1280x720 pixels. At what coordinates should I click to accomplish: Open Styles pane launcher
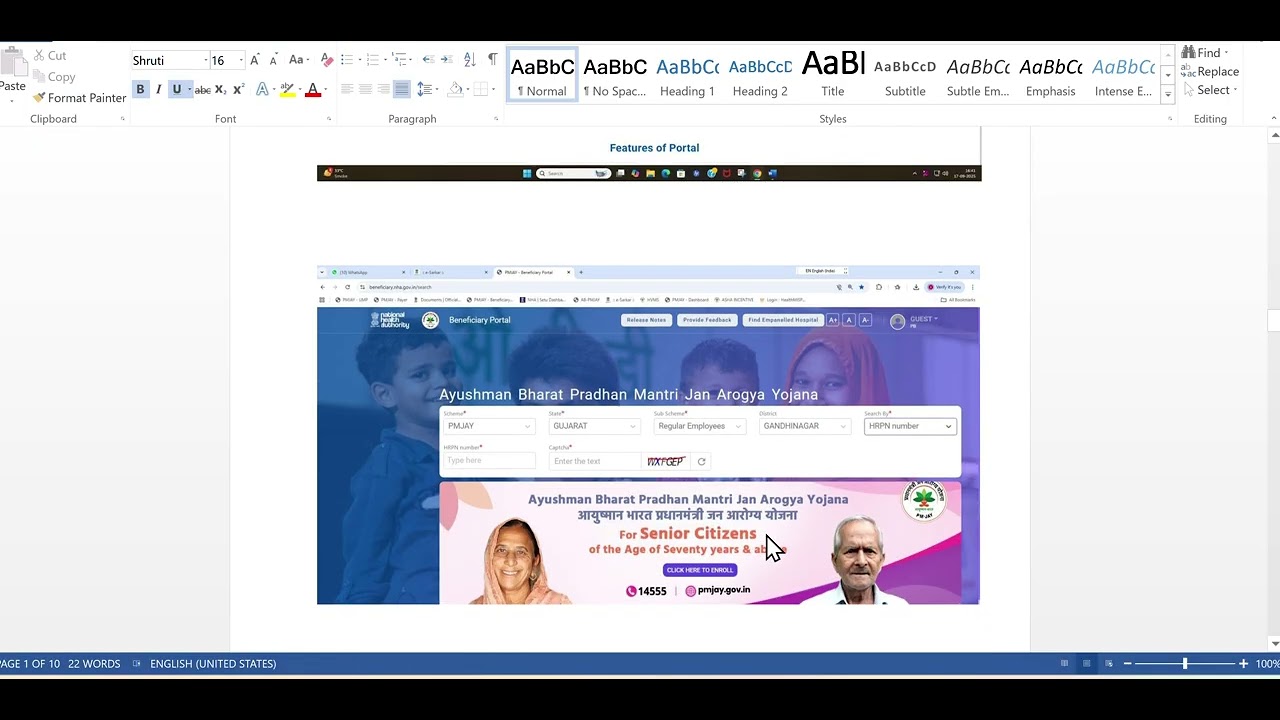(1170, 119)
